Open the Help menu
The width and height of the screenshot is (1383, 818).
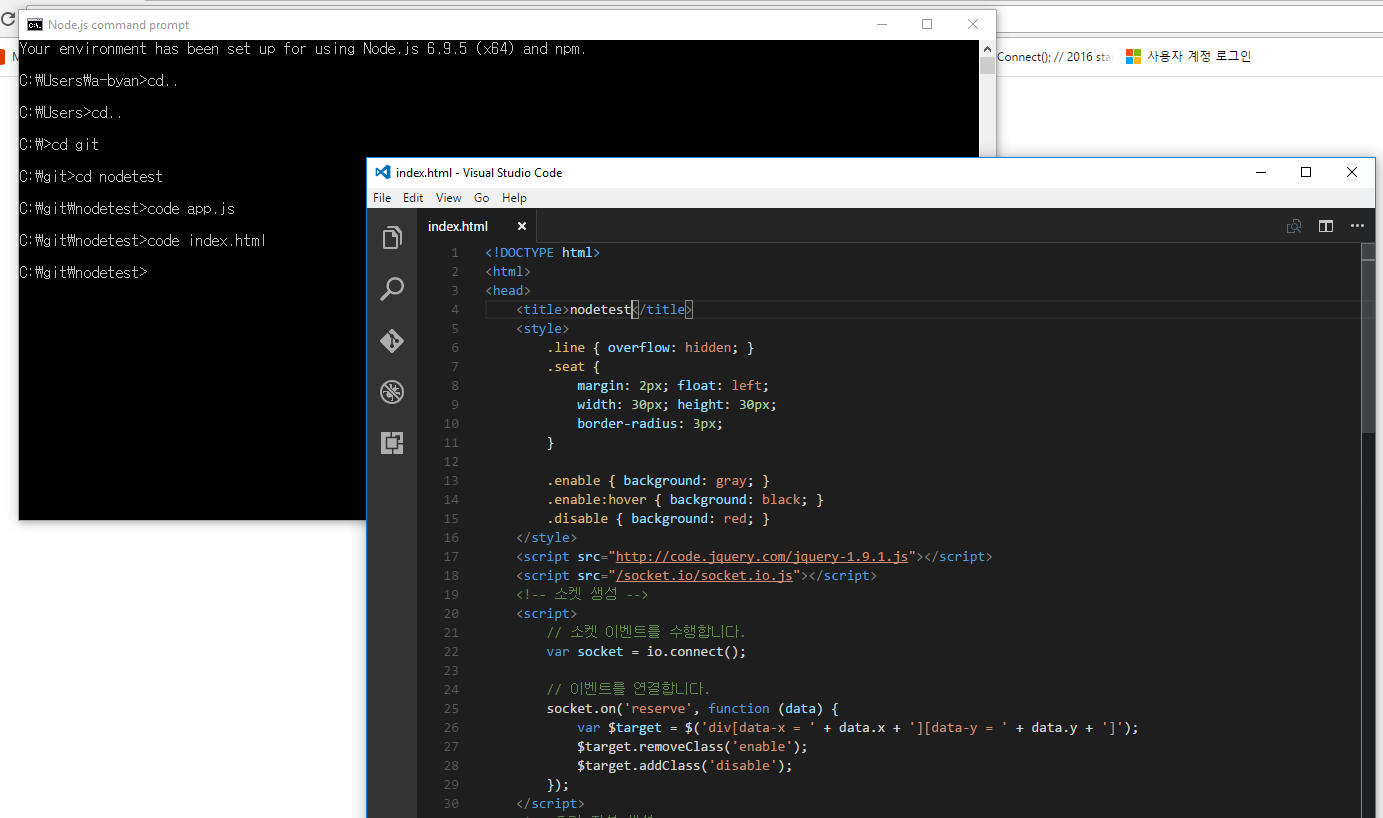[x=514, y=198]
